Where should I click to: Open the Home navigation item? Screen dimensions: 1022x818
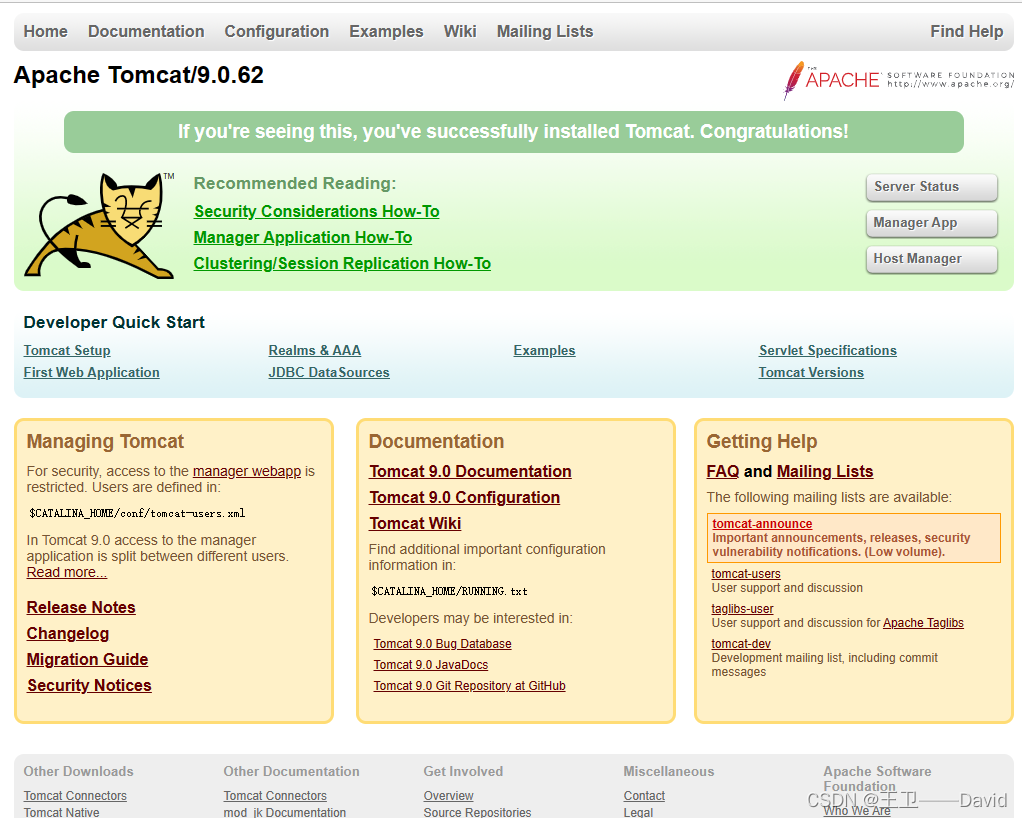pos(46,31)
